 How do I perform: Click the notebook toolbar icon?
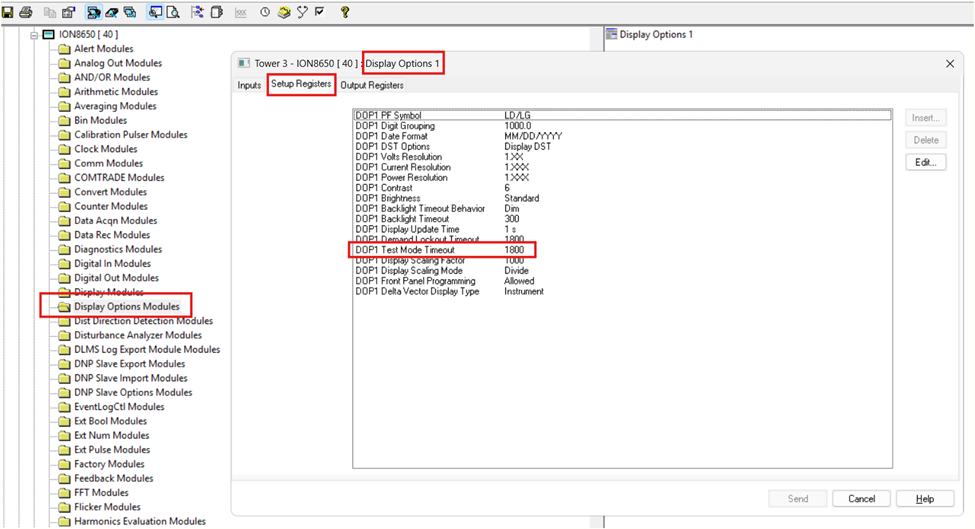216,12
